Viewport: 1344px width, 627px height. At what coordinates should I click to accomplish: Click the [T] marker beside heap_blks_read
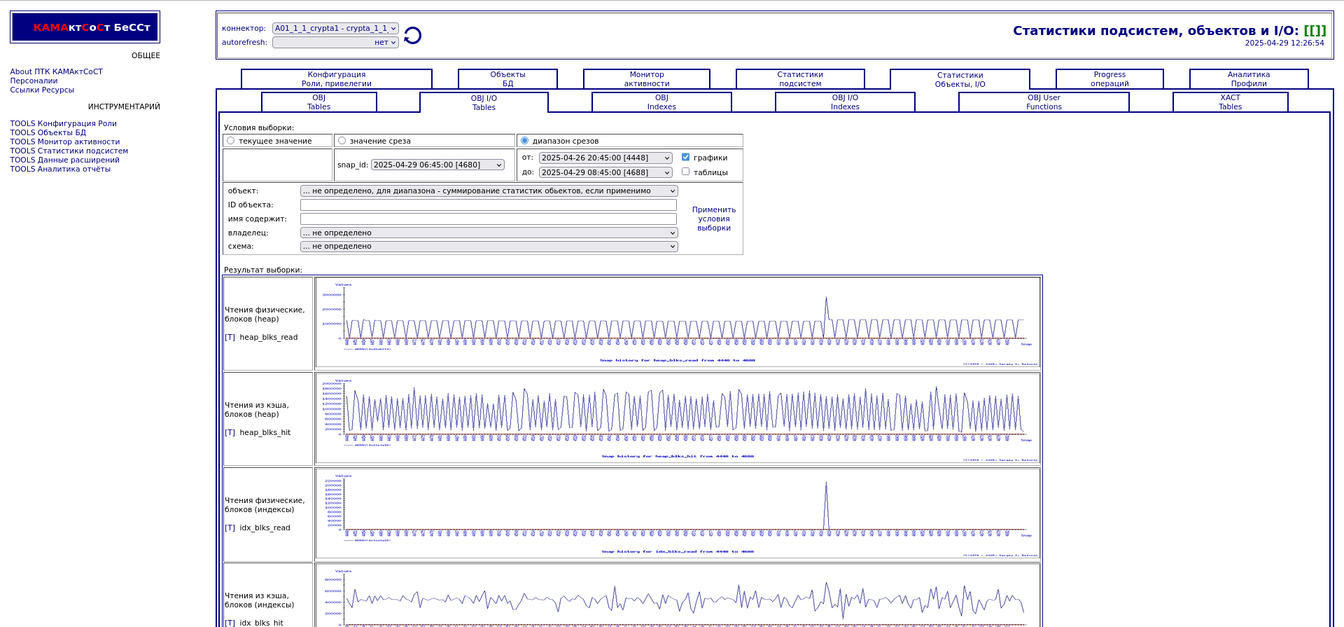(230, 337)
